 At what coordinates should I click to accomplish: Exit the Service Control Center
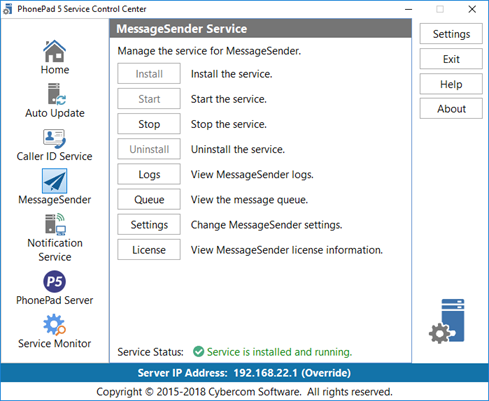451,59
